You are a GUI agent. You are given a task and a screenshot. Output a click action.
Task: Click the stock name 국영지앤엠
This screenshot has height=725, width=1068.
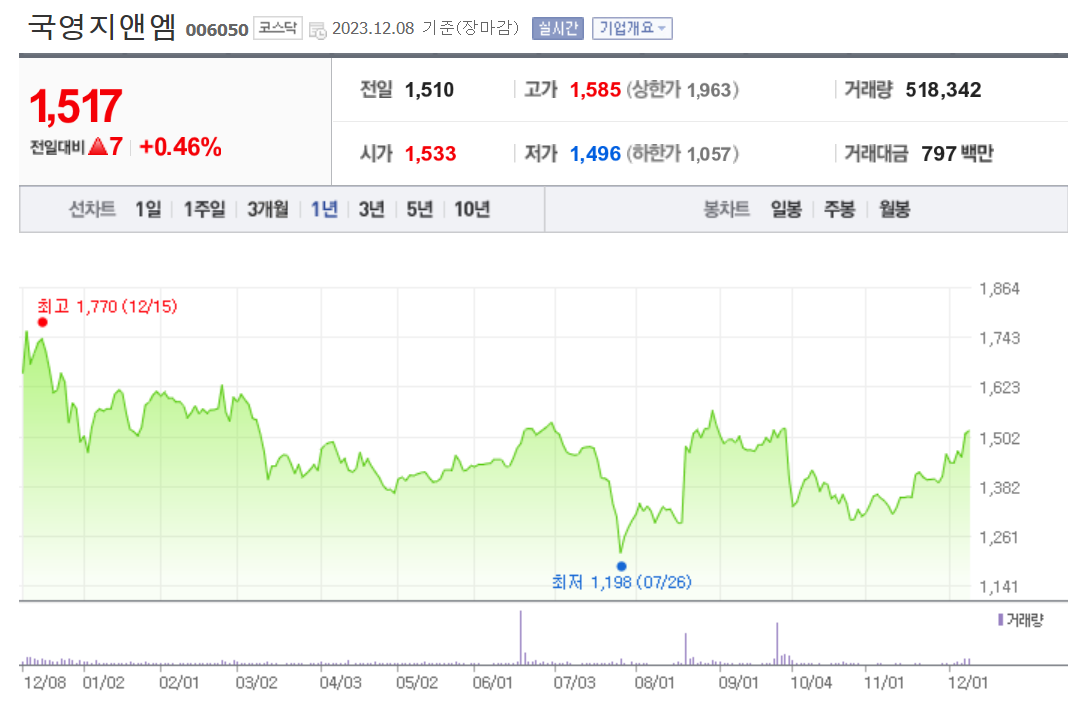(102, 27)
